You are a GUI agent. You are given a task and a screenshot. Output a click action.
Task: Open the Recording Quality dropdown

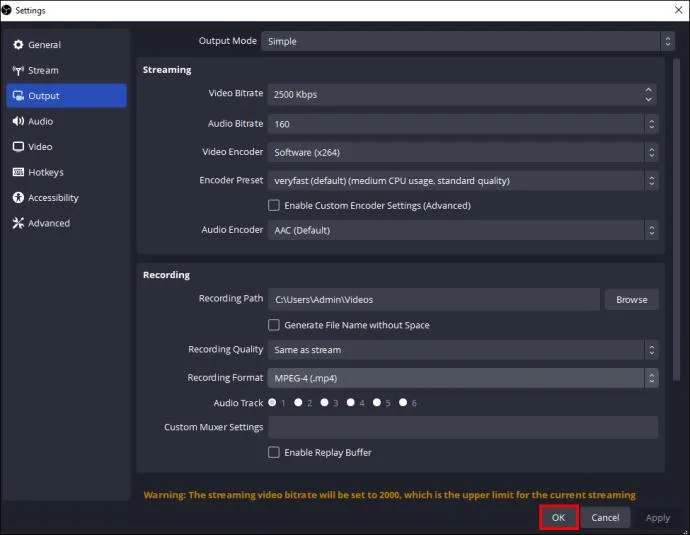click(x=463, y=350)
